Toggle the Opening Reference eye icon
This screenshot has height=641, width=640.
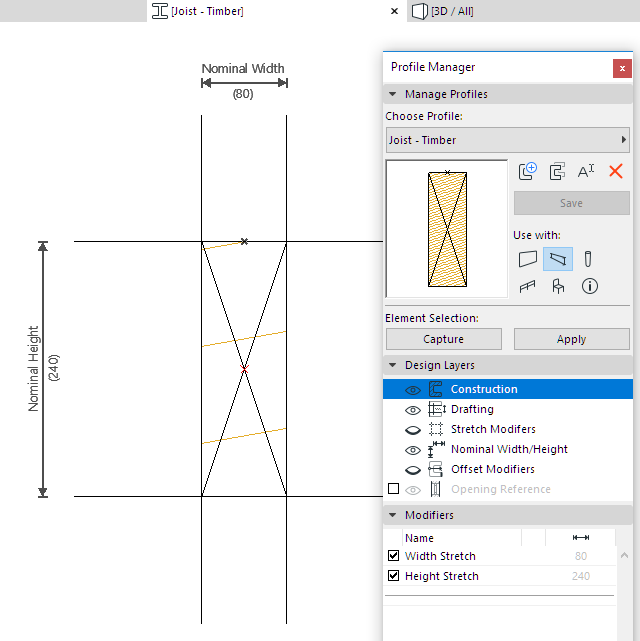pyautogui.click(x=413, y=490)
